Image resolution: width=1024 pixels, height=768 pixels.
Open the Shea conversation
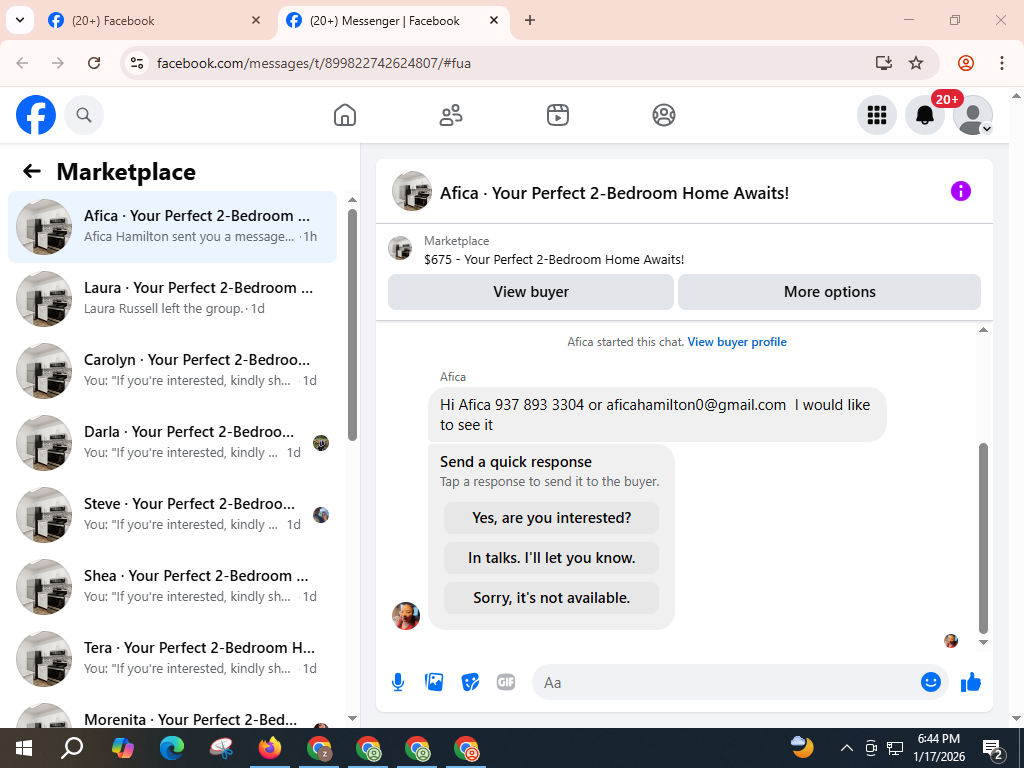(172, 586)
